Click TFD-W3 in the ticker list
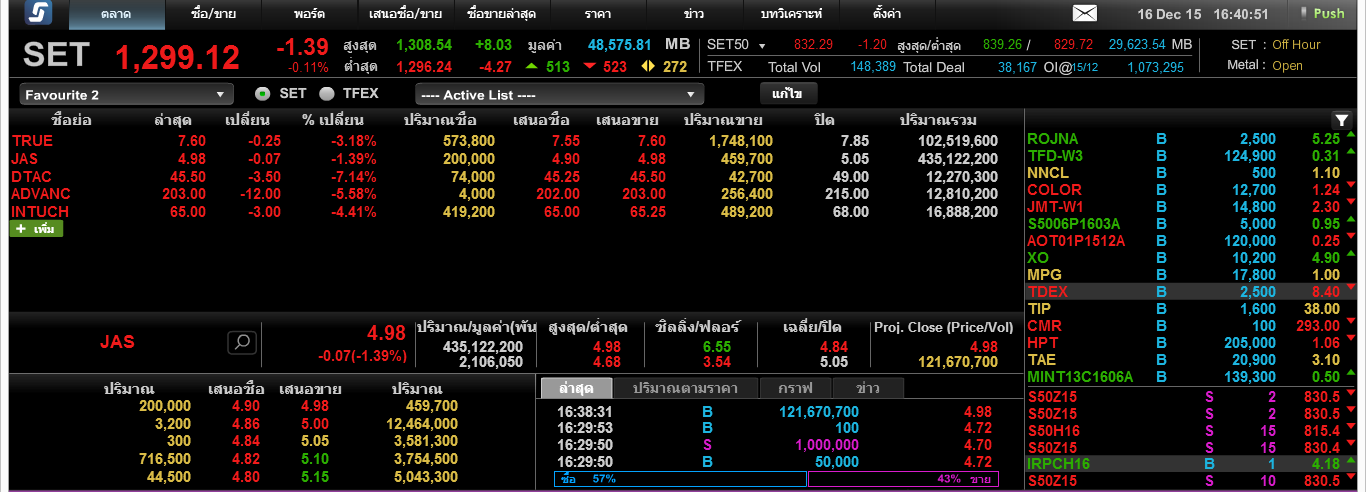 click(1055, 156)
